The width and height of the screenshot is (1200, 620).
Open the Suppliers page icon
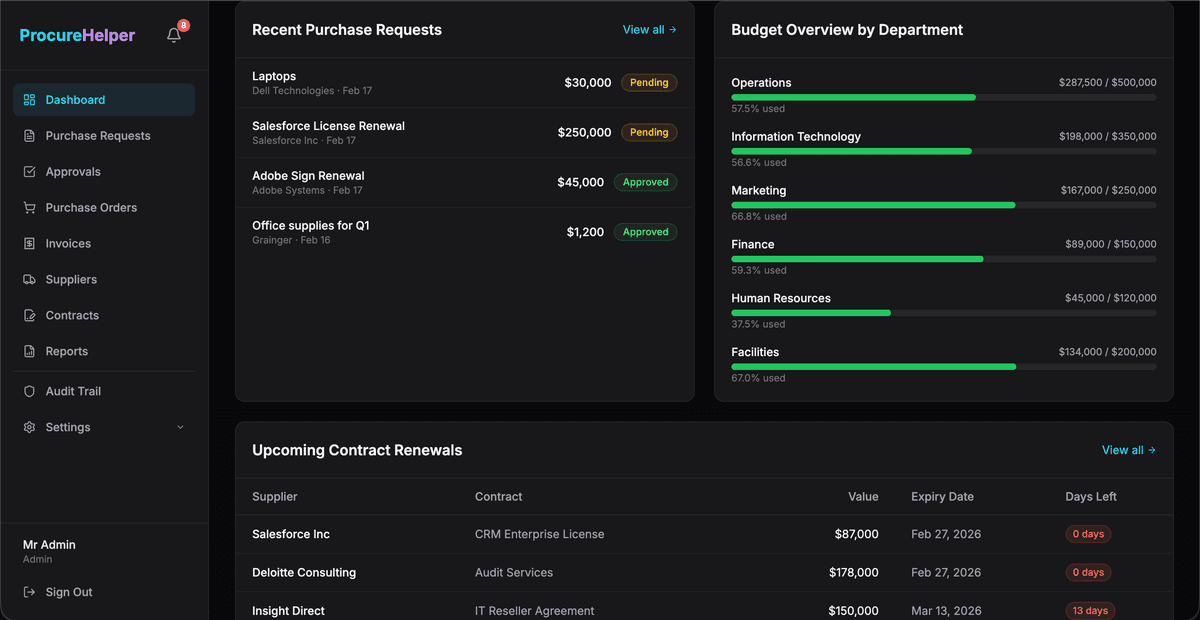28,279
